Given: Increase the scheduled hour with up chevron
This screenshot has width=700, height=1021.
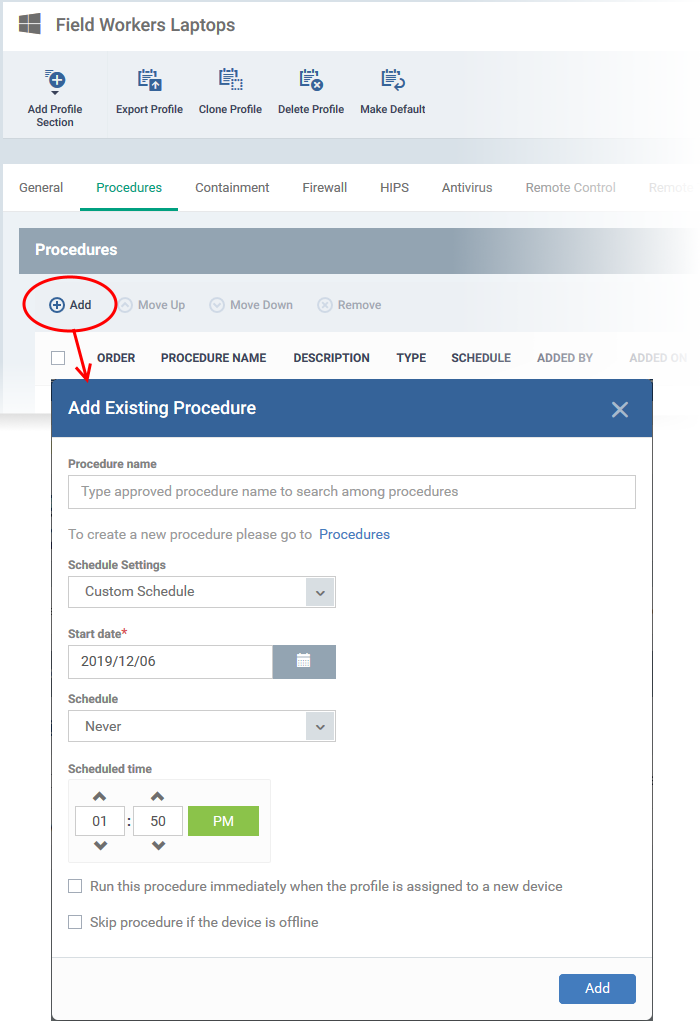Looking at the screenshot, I should pyautogui.click(x=100, y=796).
